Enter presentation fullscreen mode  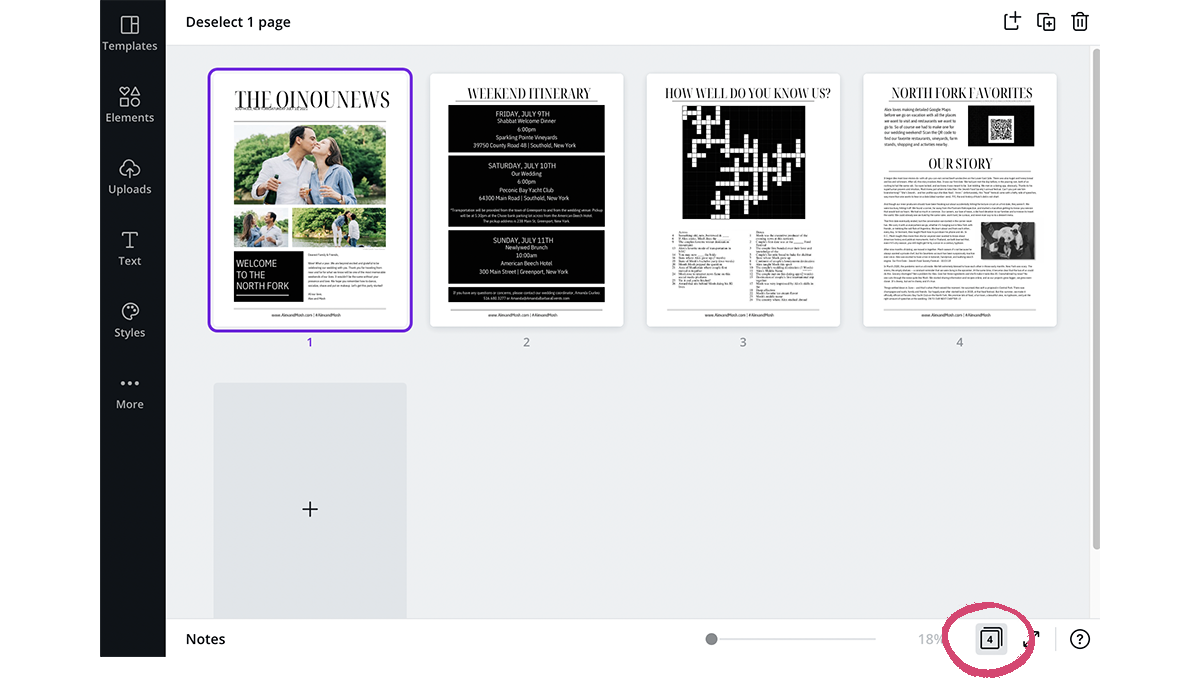pyautogui.click(x=1032, y=639)
